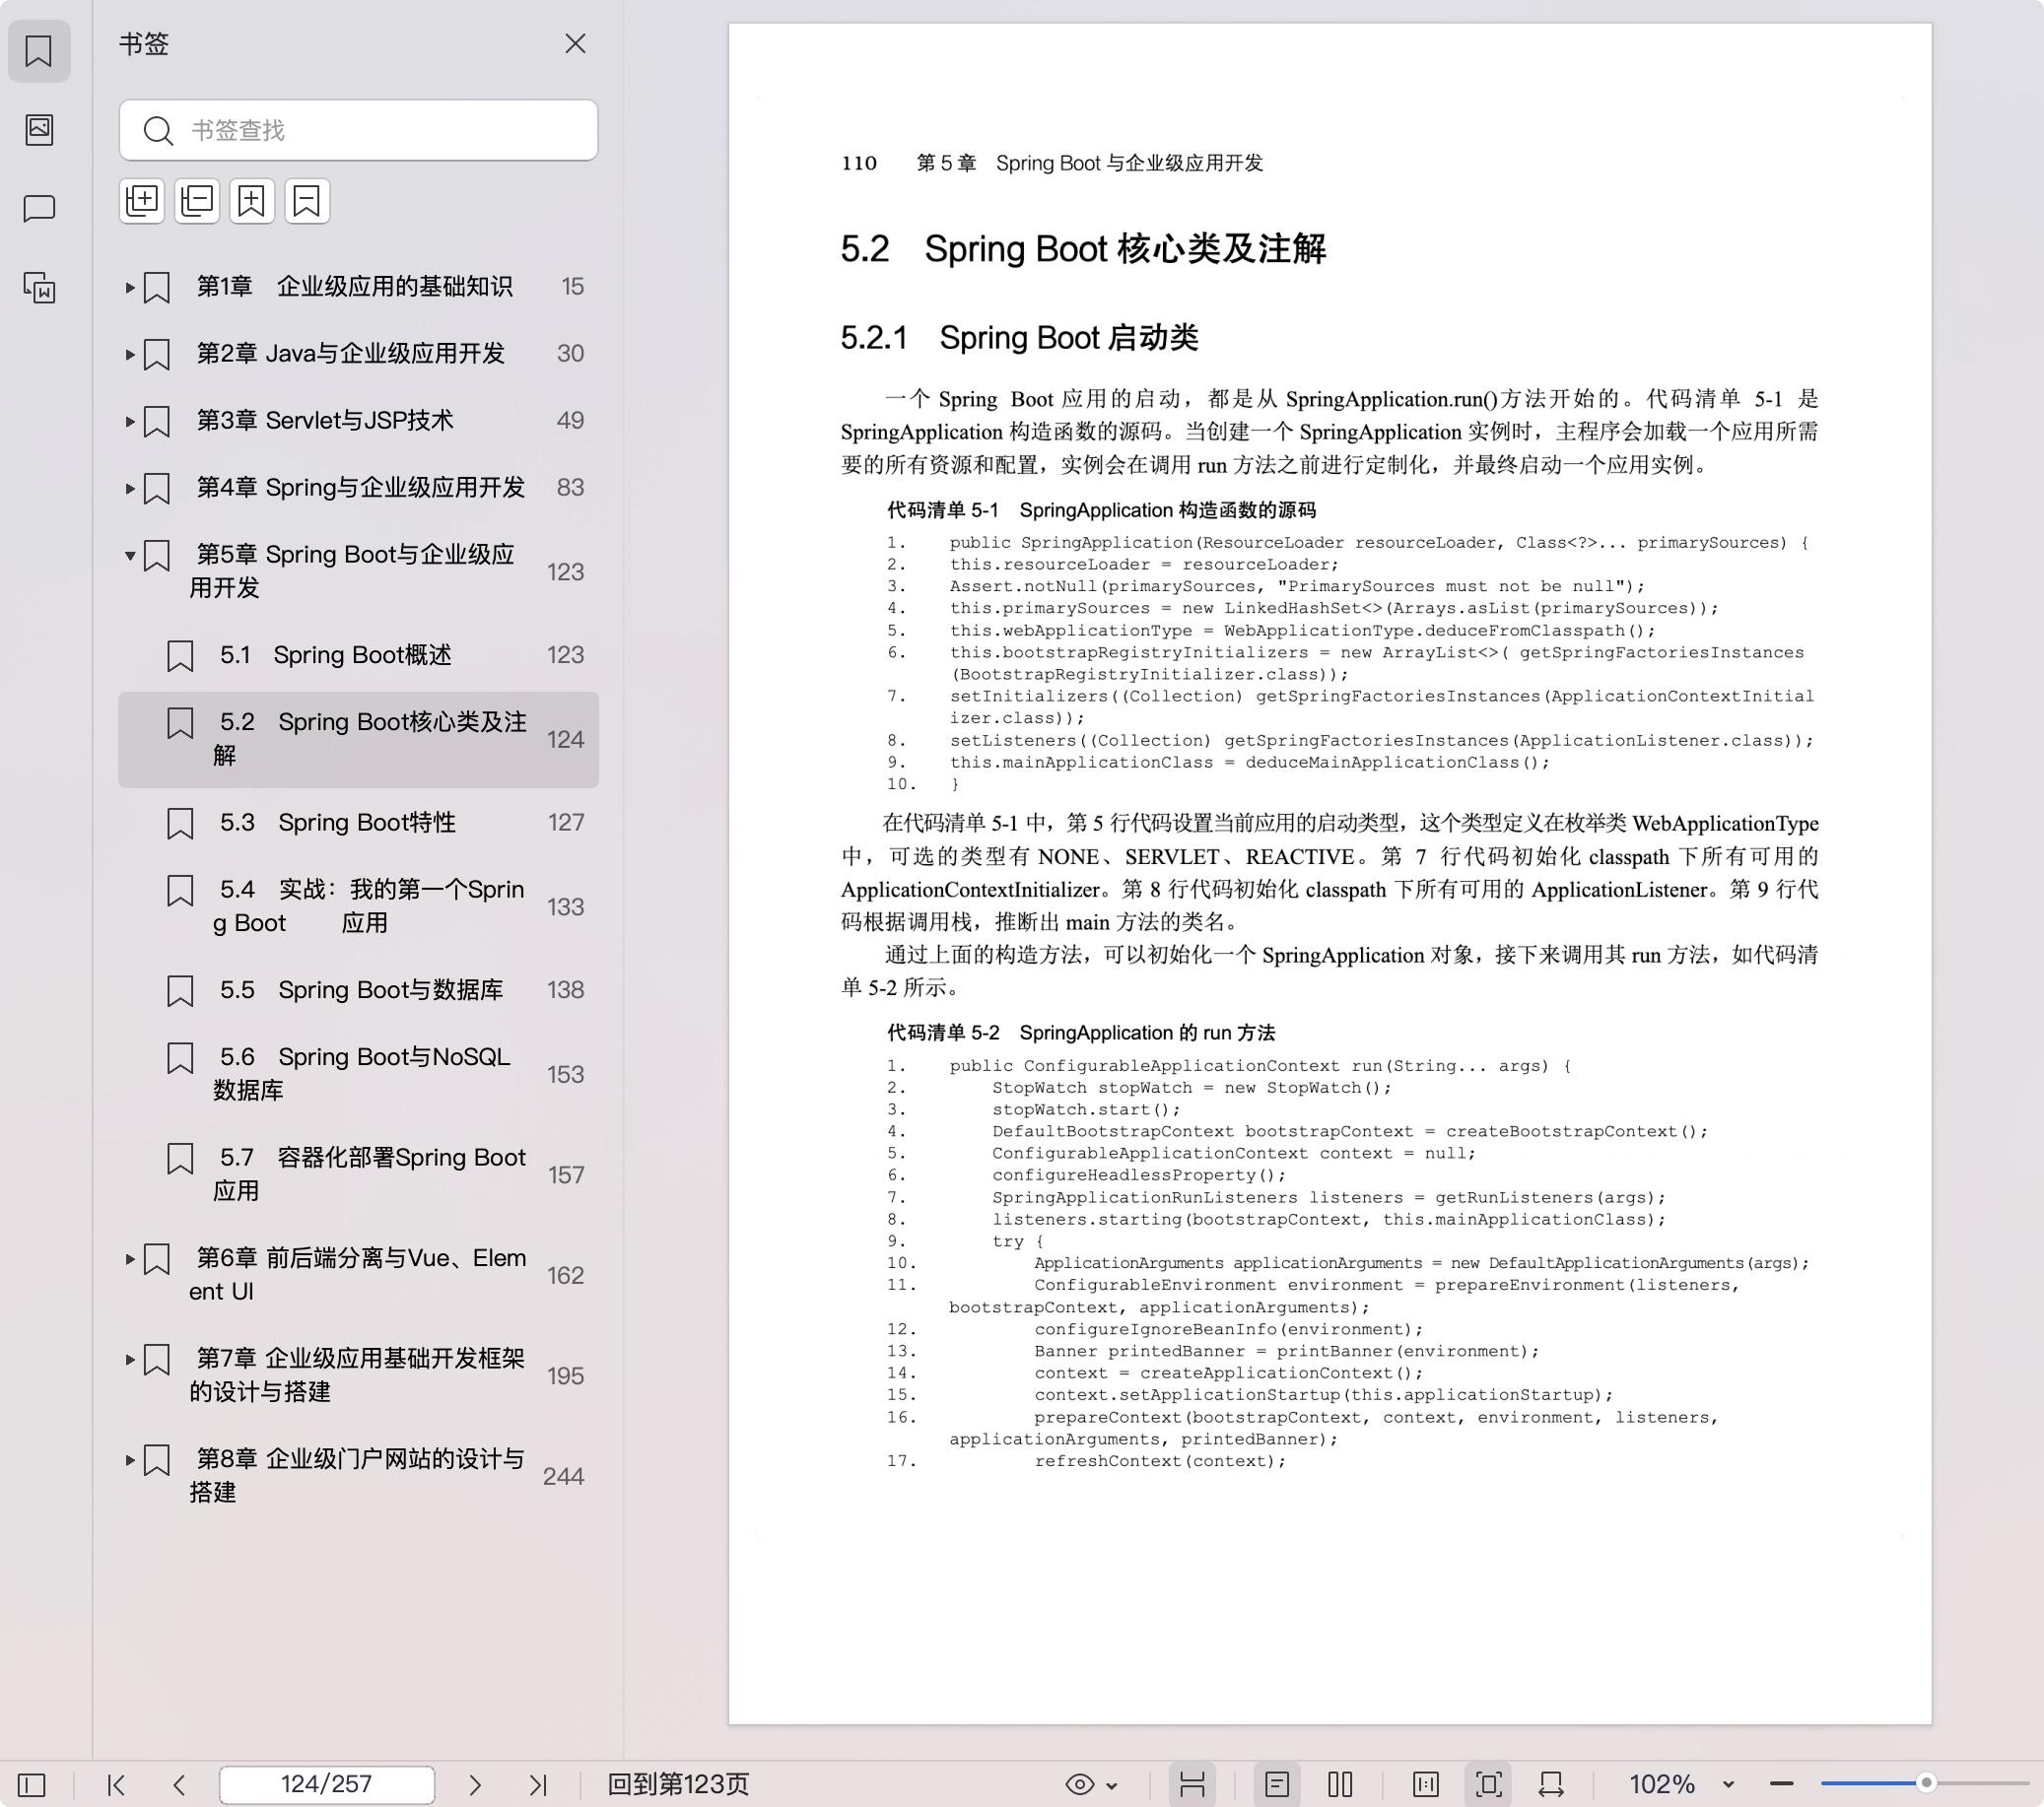Open the bookmarks panel icon in sidebar
Image resolution: width=2044 pixels, height=1807 pixels.
39,51
